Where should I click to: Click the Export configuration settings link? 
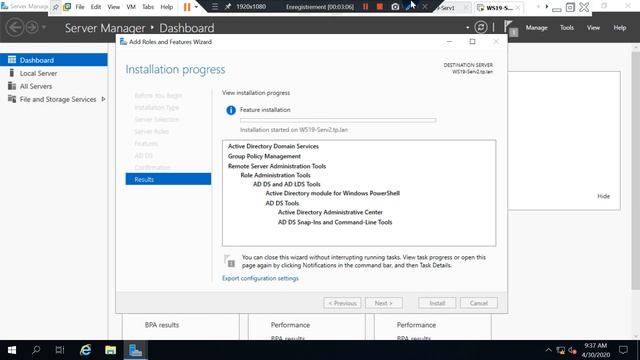coord(260,278)
